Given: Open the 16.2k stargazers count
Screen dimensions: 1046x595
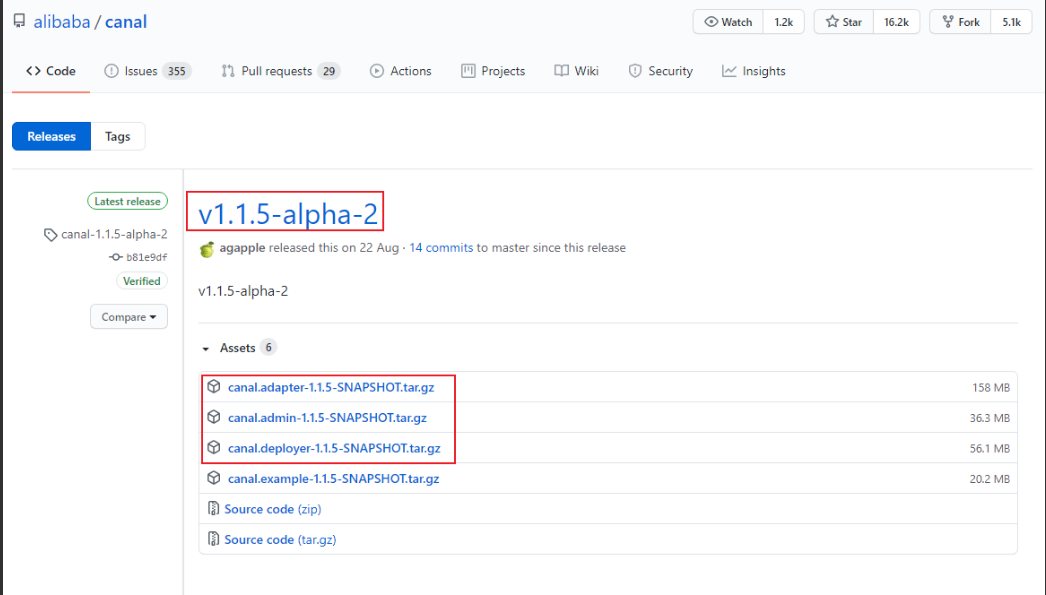Looking at the screenshot, I should [x=896, y=22].
